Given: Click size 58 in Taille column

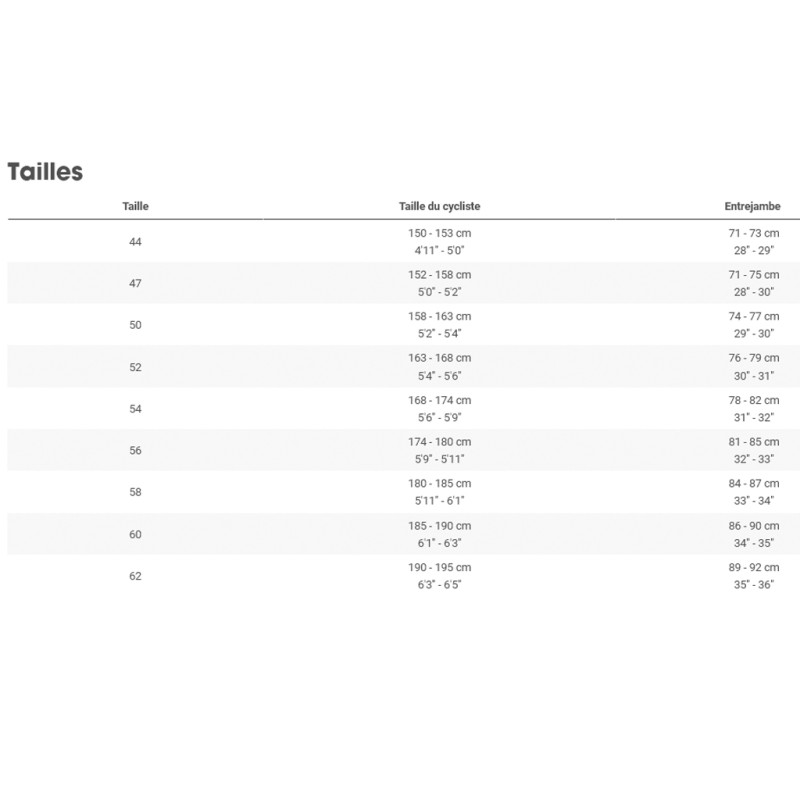Looking at the screenshot, I should [x=136, y=493].
